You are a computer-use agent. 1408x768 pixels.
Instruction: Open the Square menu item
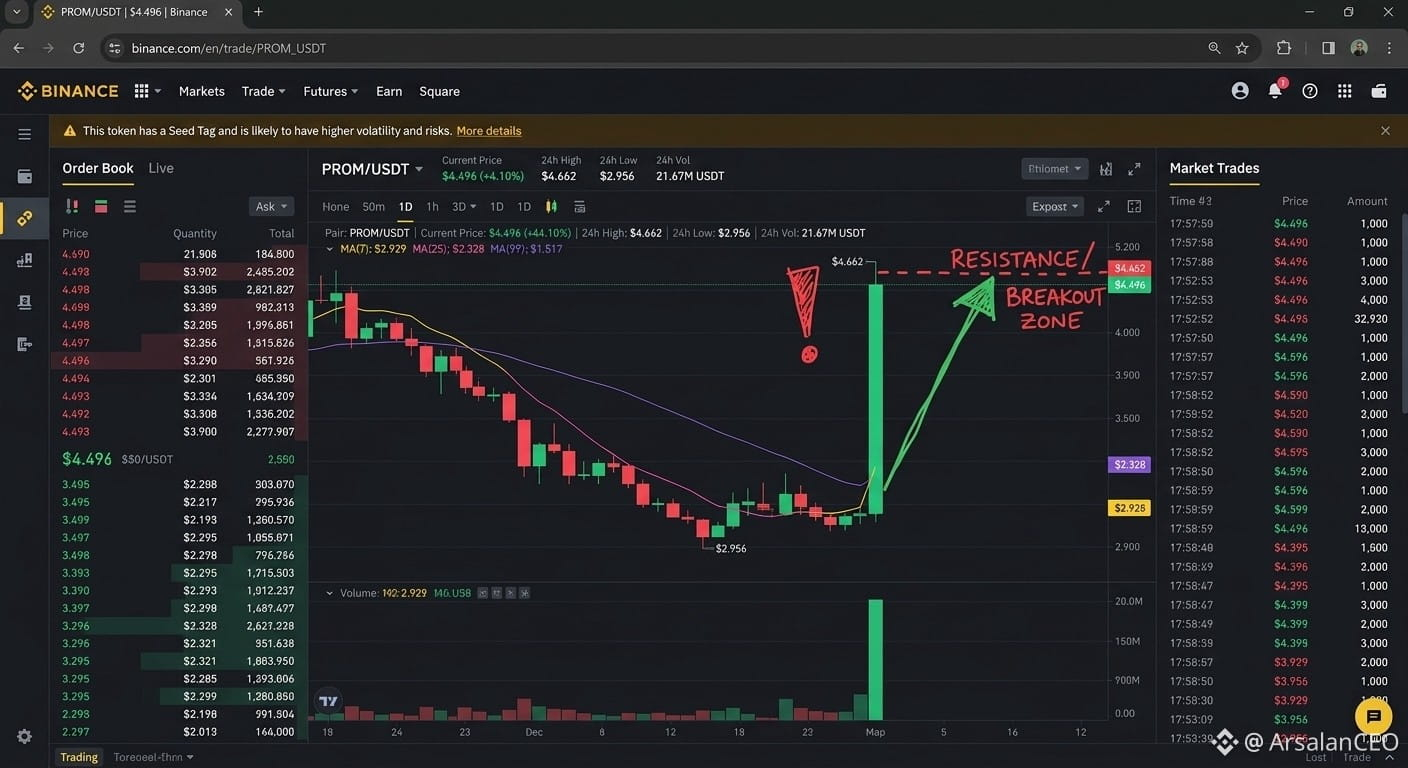(440, 91)
